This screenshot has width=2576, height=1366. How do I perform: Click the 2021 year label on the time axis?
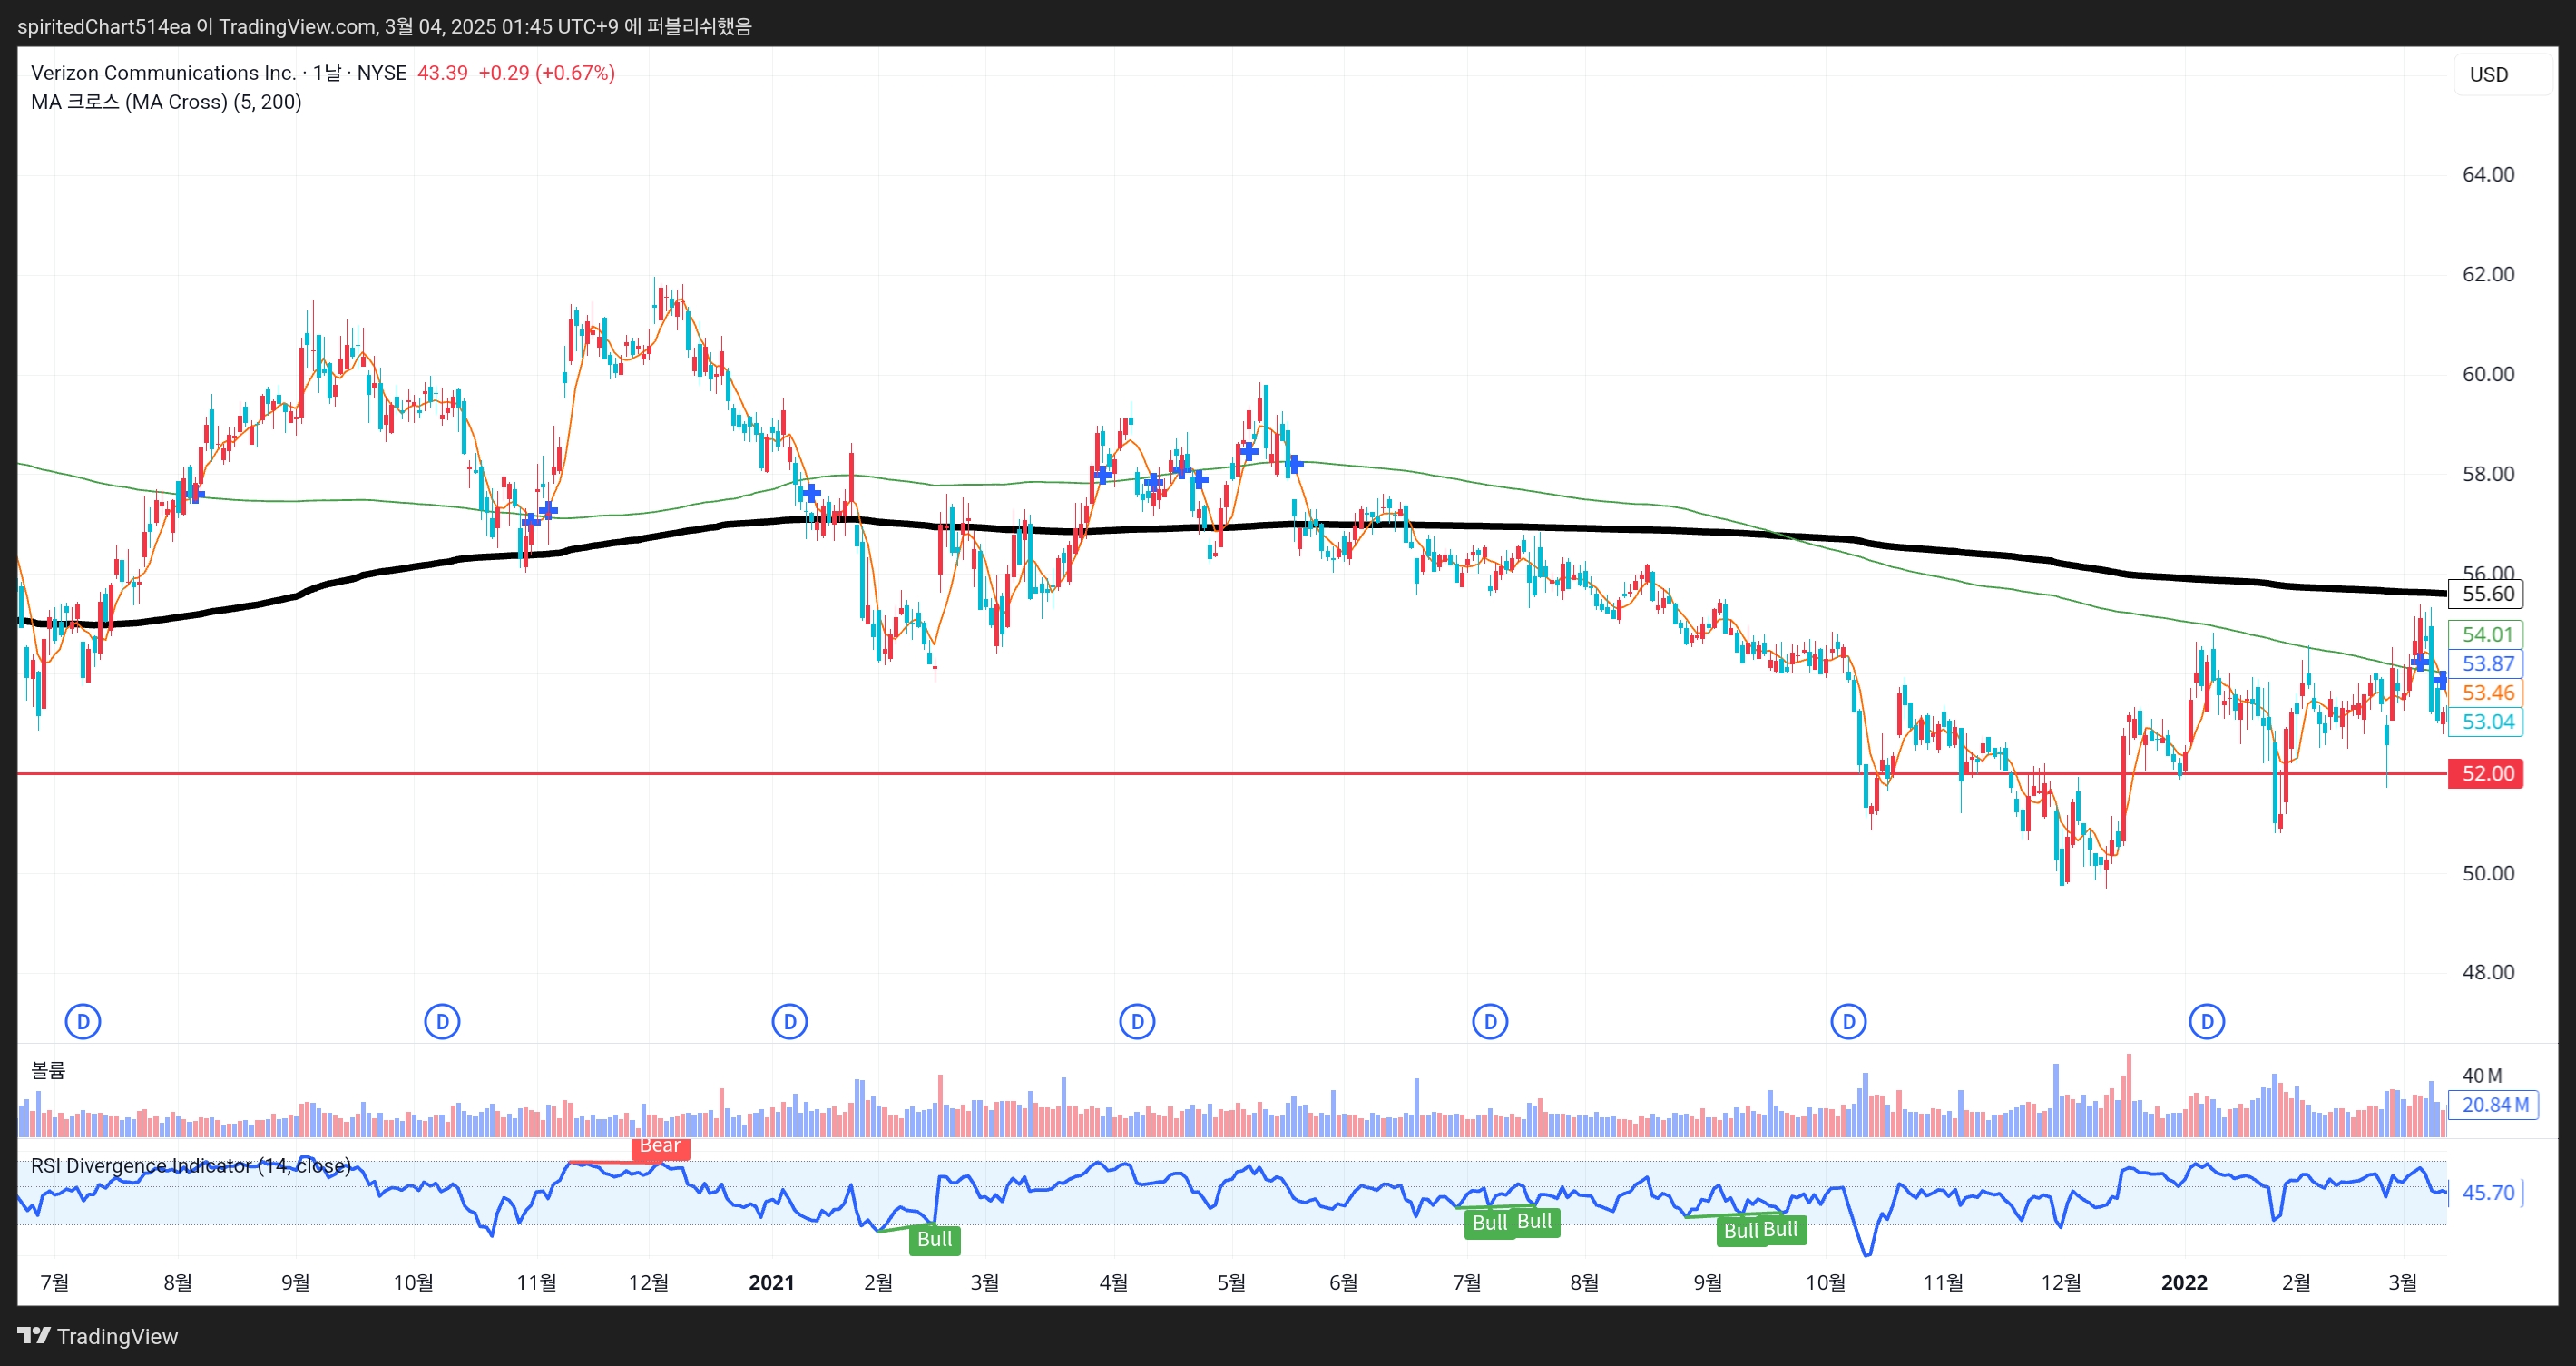[x=772, y=1283]
